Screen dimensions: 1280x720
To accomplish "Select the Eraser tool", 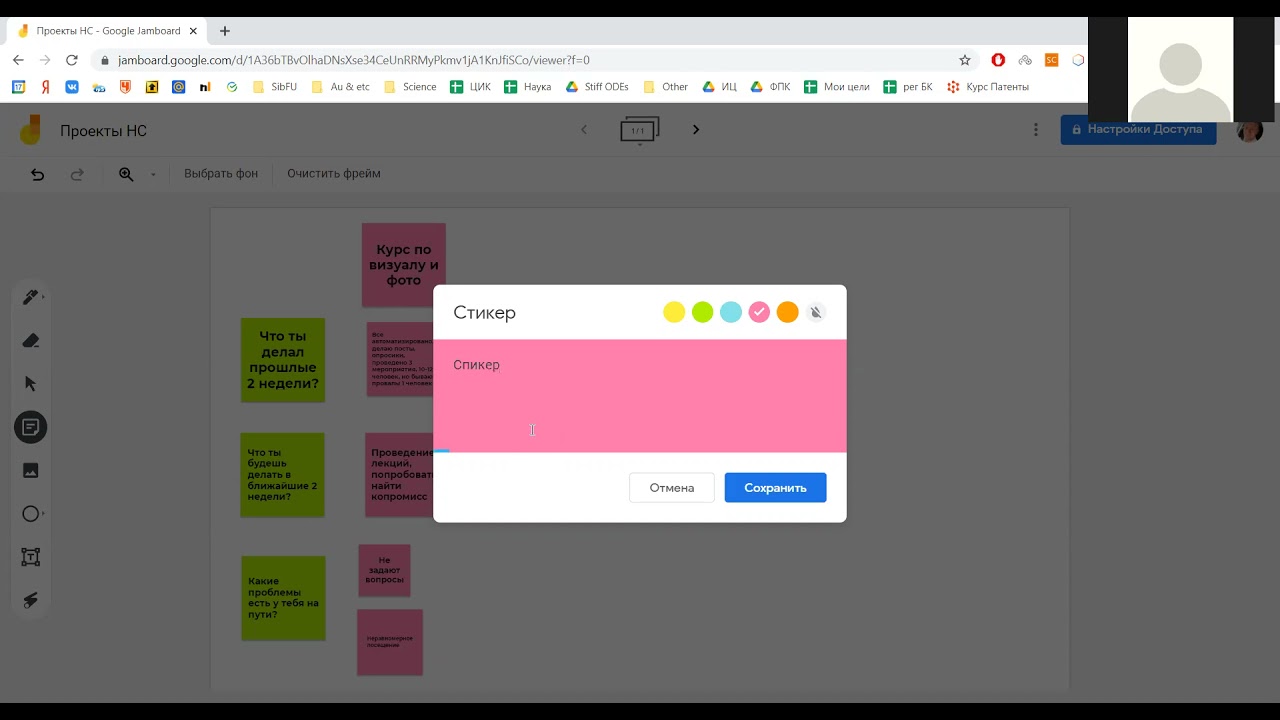I will click(31, 341).
